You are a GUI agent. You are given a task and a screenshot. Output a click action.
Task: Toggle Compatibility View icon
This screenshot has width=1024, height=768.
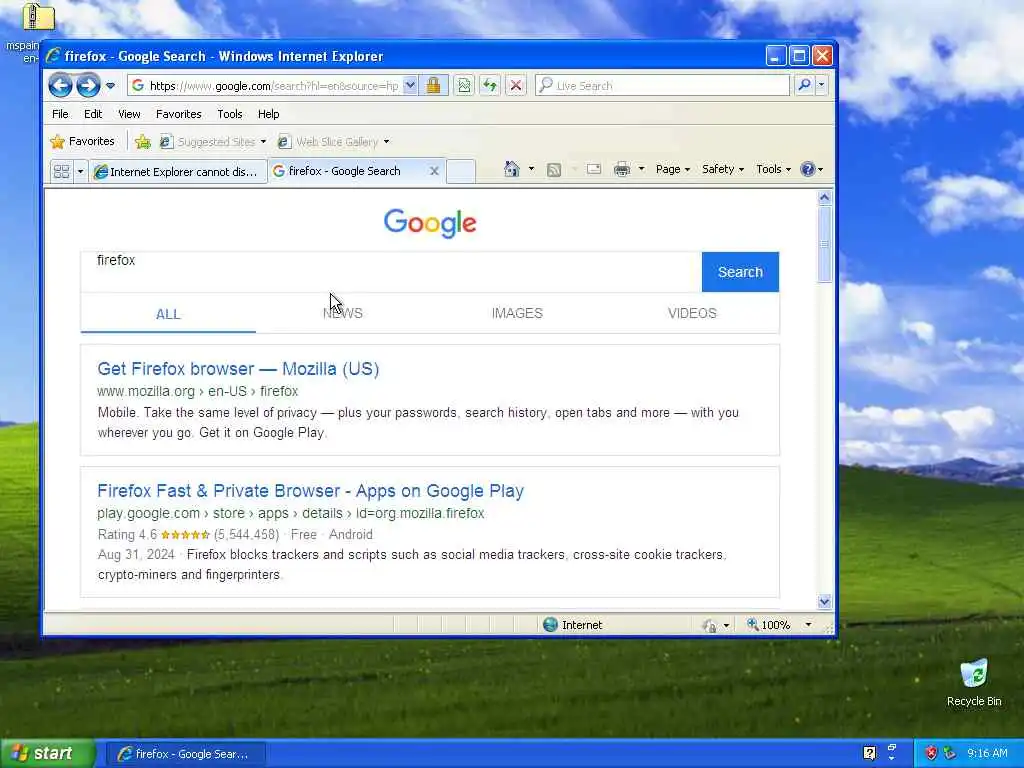tap(464, 86)
